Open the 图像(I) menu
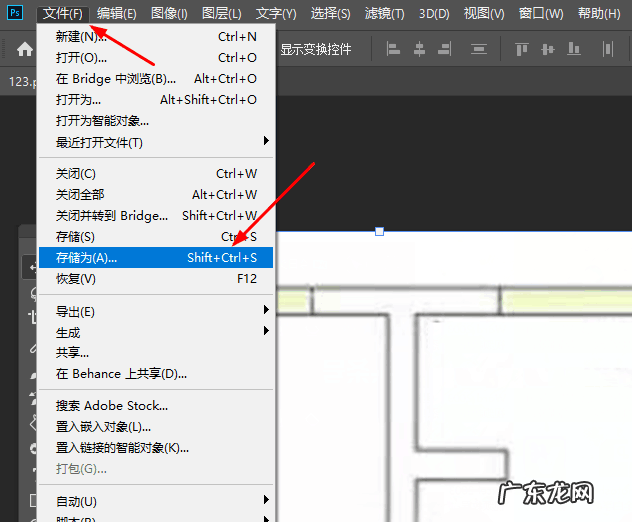Screen dimensions: 632x522 (x=169, y=14)
